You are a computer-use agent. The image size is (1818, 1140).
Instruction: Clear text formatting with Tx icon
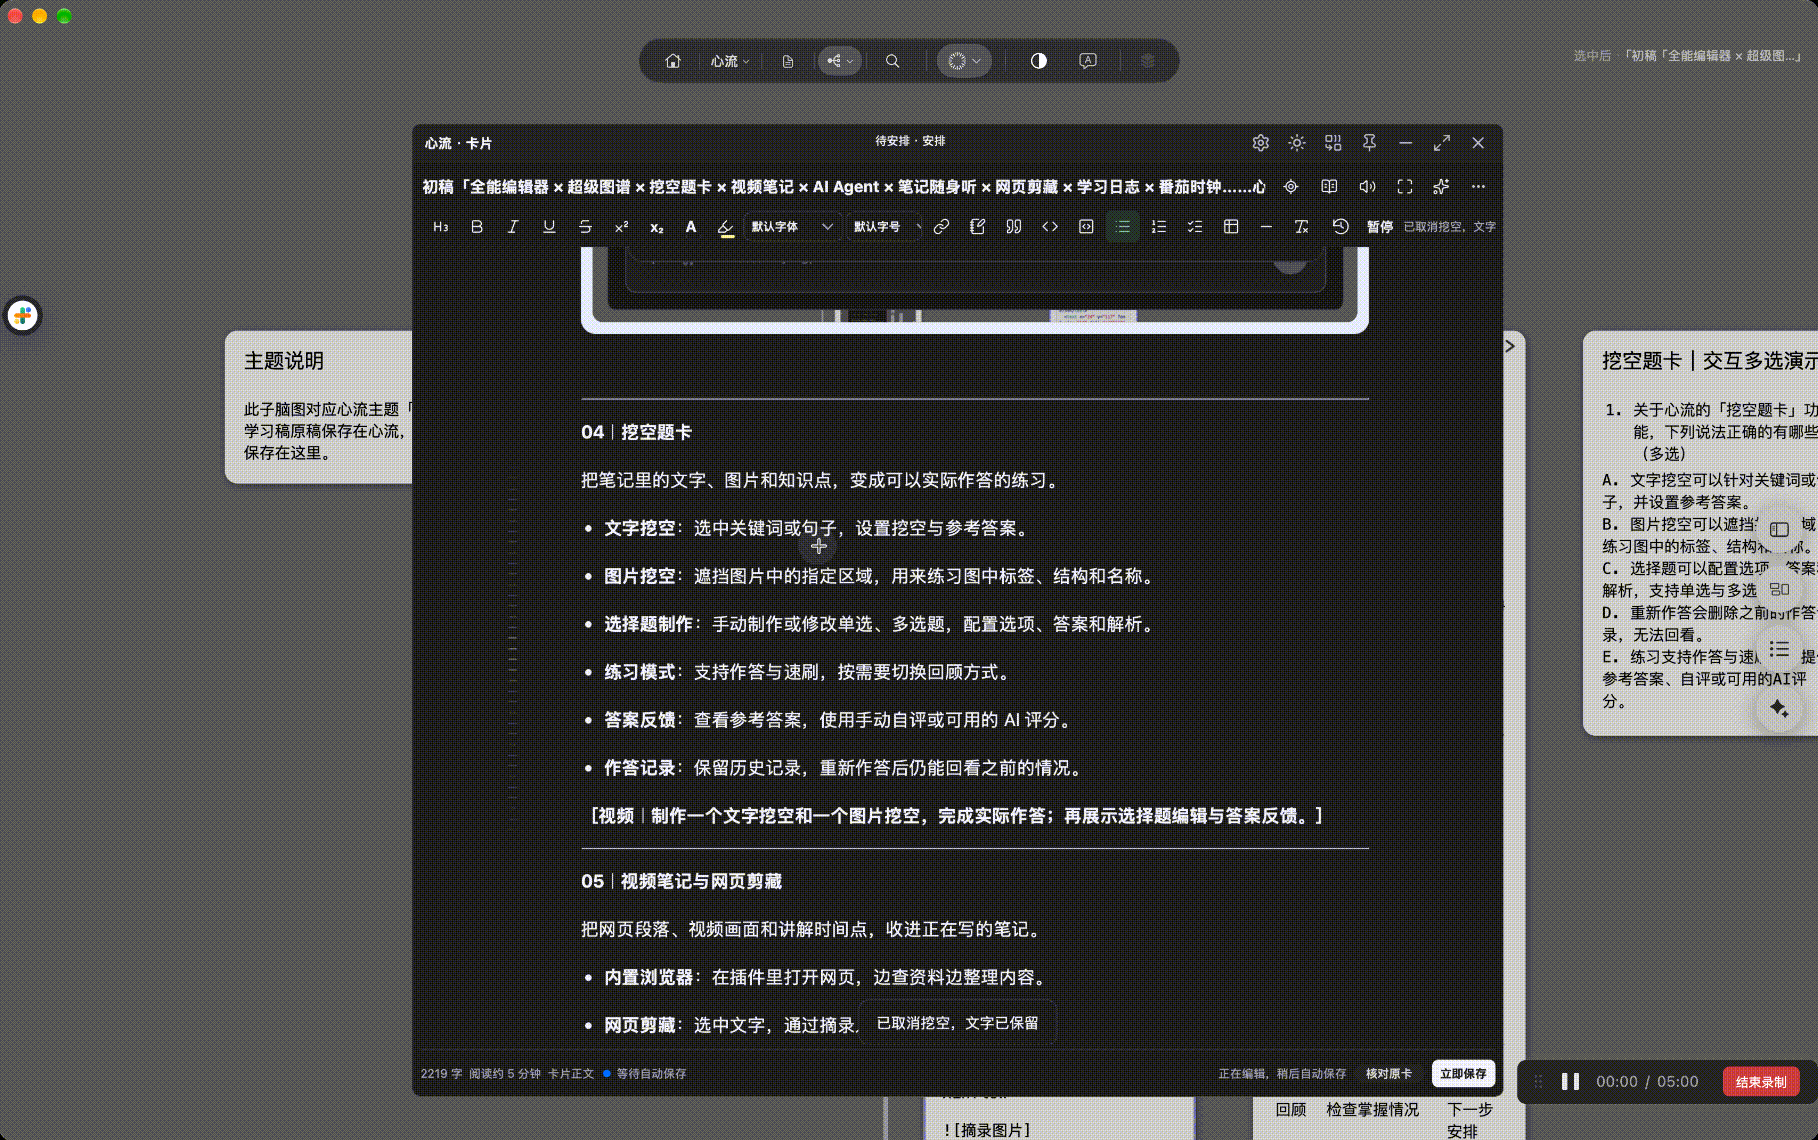[1301, 227]
